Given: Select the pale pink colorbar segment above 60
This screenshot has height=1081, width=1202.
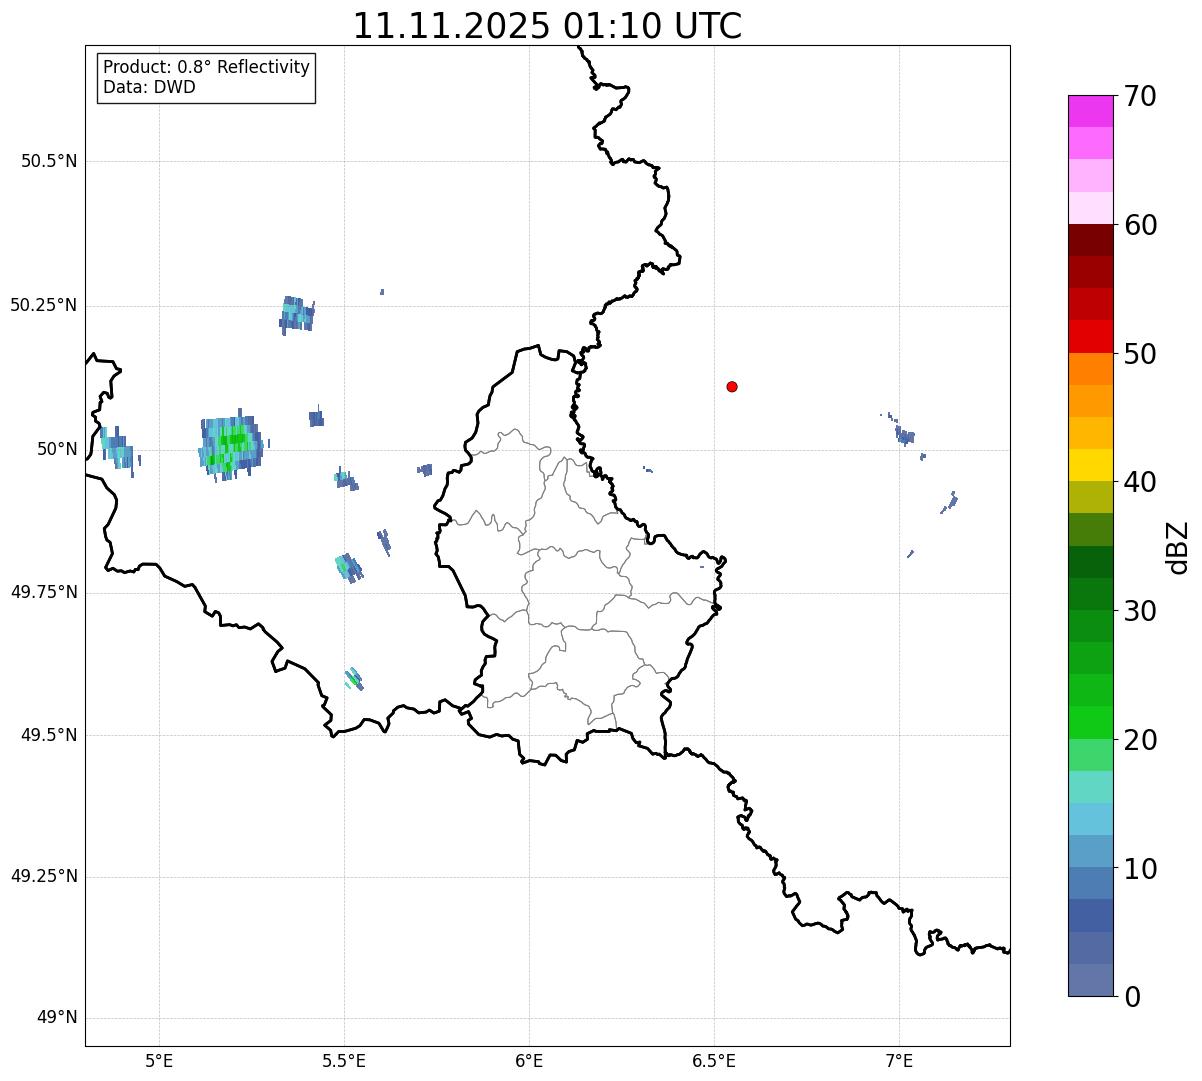Looking at the screenshot, I should [1090, 208].
